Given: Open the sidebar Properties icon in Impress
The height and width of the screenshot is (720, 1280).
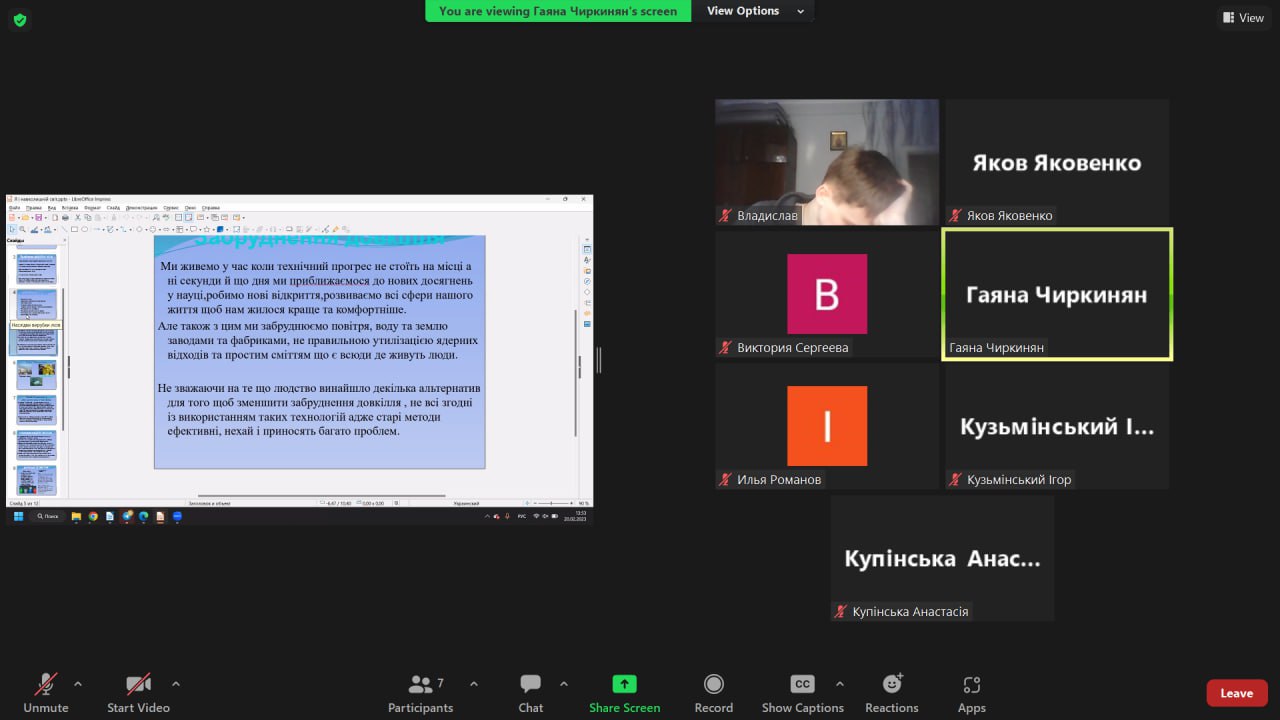Looking at the screenshot, I should [x=587, y=249].
